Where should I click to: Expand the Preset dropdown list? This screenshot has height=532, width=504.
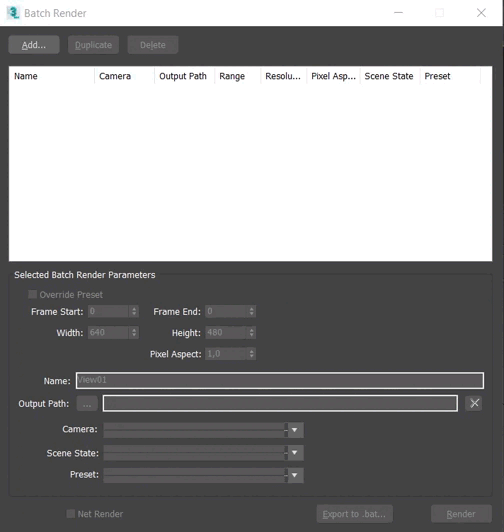pyautogui.click(x=294, y=475)
